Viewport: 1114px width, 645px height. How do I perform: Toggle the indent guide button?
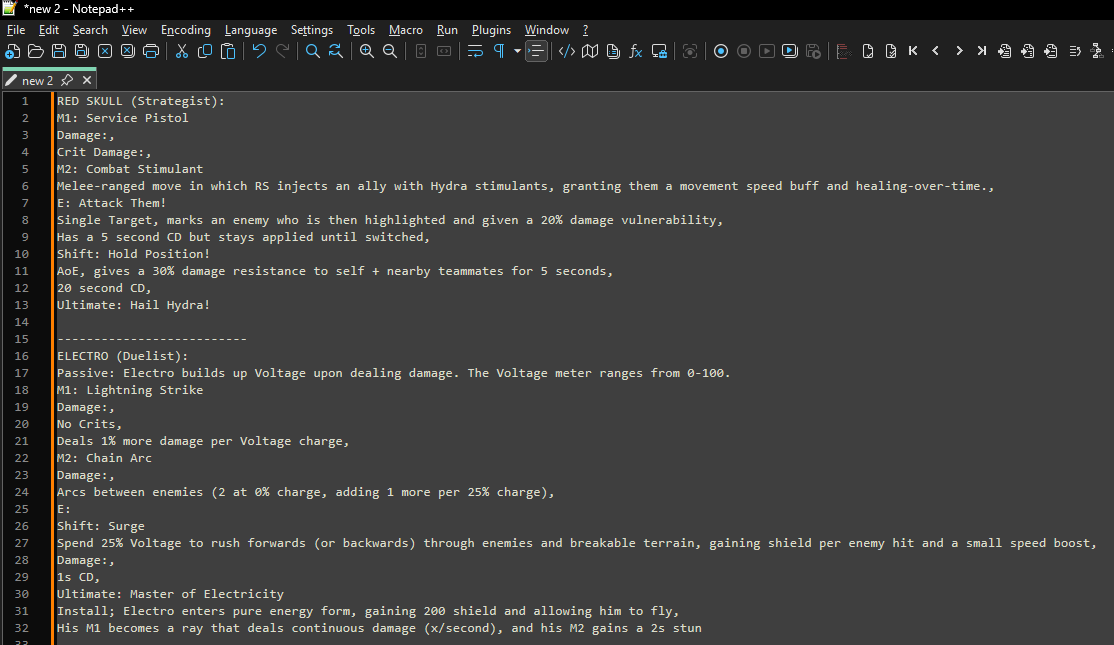[x=536, y=51]
